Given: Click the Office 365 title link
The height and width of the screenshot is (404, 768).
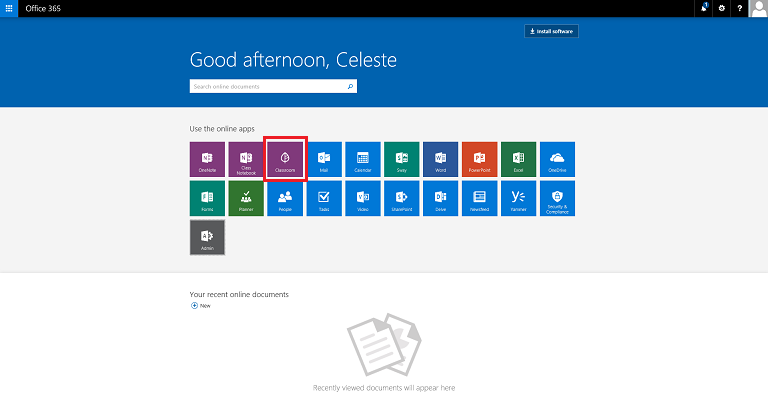Looking at the screenshot, I should click(43, 8).
